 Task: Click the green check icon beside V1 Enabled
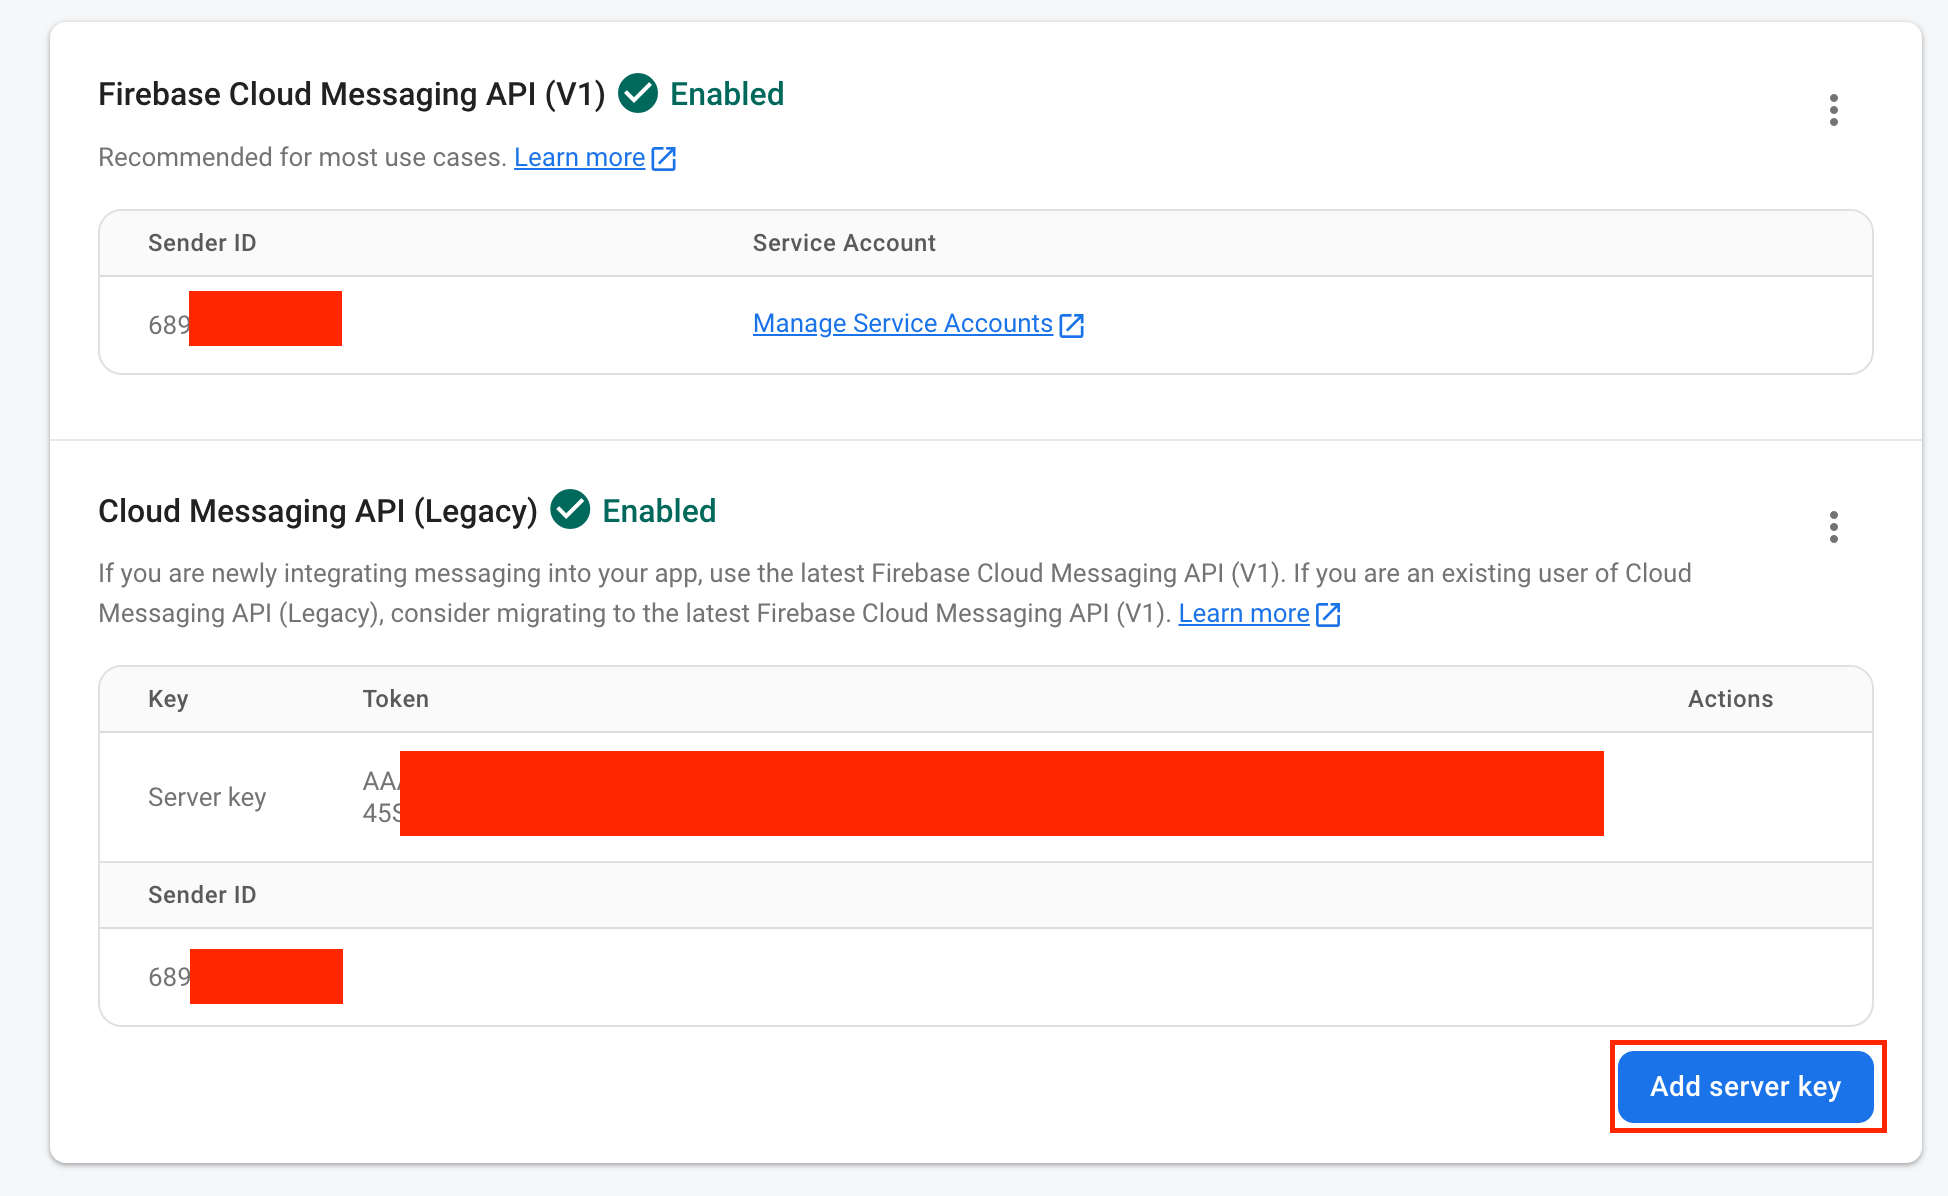[x=638, y=94]
